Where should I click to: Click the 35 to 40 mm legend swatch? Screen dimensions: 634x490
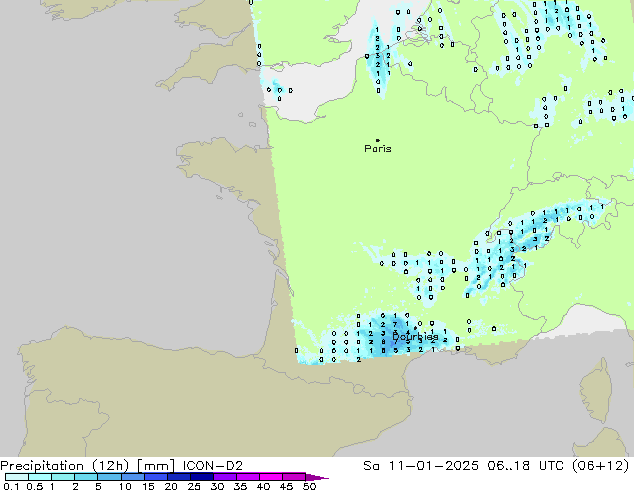point(247,477)
